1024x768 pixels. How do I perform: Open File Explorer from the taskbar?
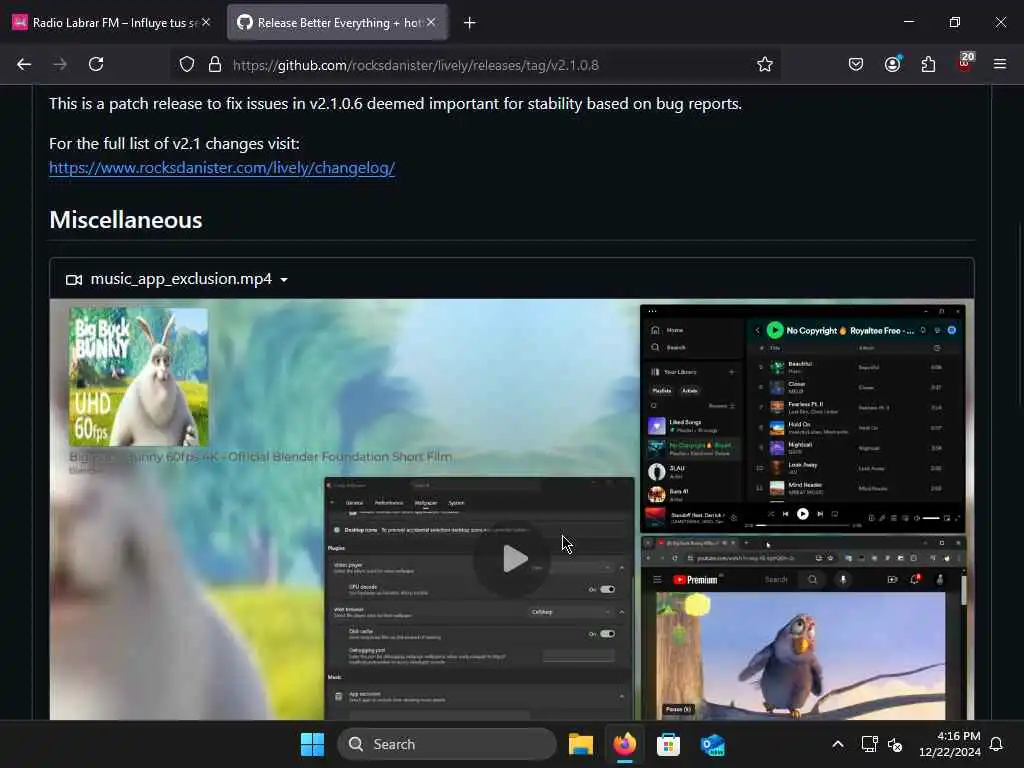(x=581, y=744)
